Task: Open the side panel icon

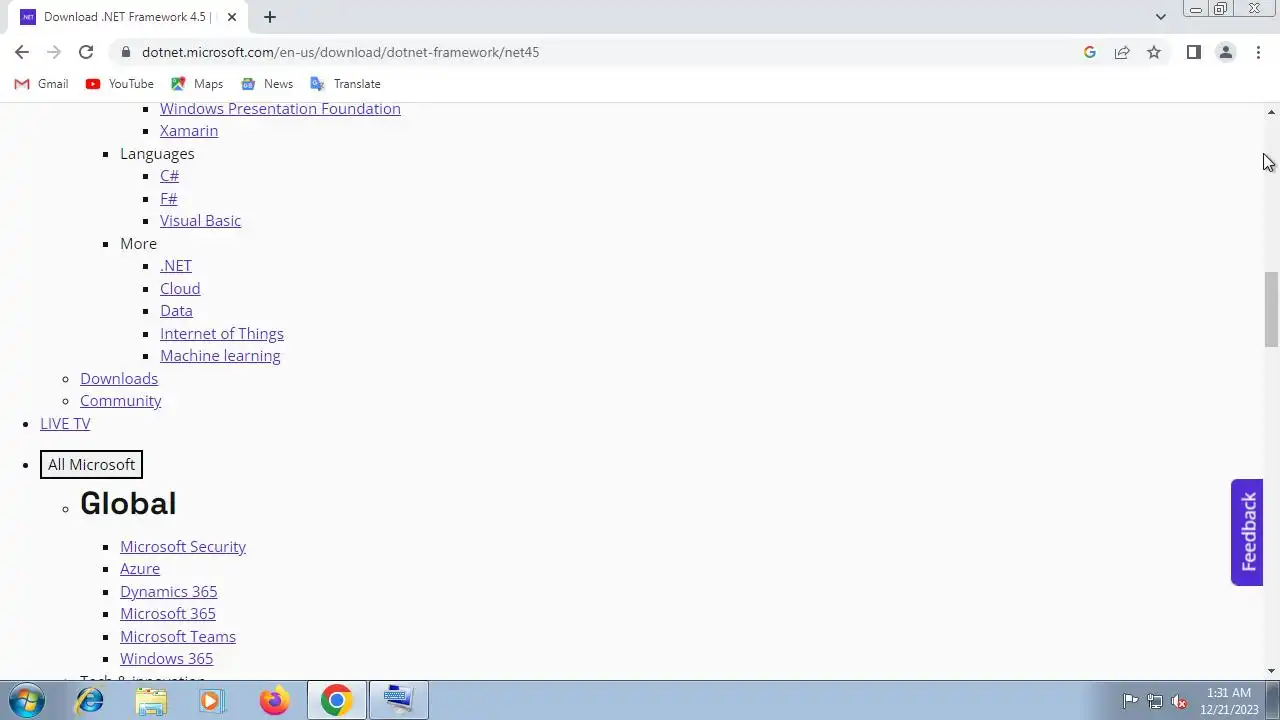Action: 1193,52
